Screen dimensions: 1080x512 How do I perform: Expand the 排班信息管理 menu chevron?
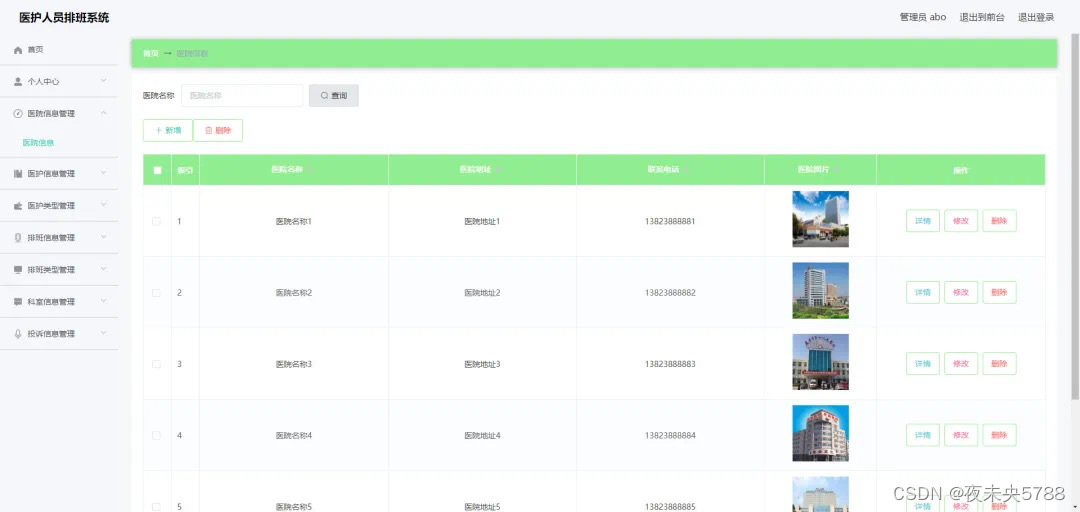click(x=103, y=237)
